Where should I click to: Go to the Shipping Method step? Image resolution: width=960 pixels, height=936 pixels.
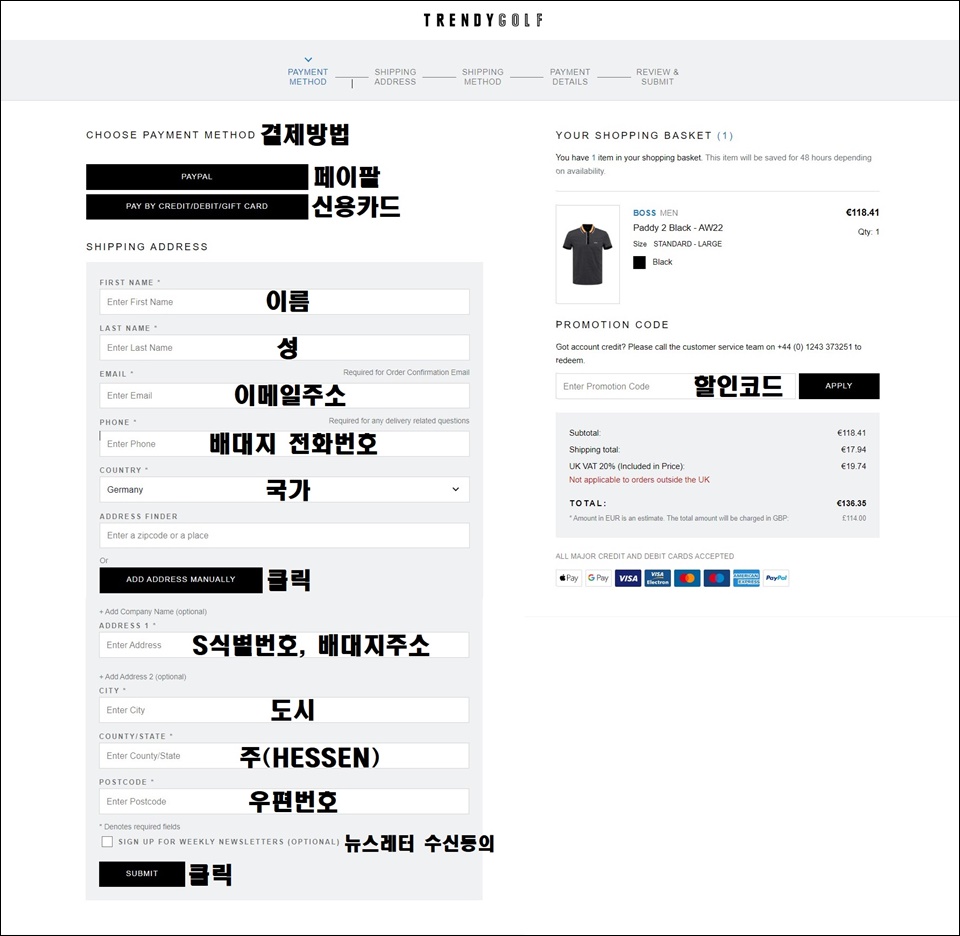click(x=482, y=77)
